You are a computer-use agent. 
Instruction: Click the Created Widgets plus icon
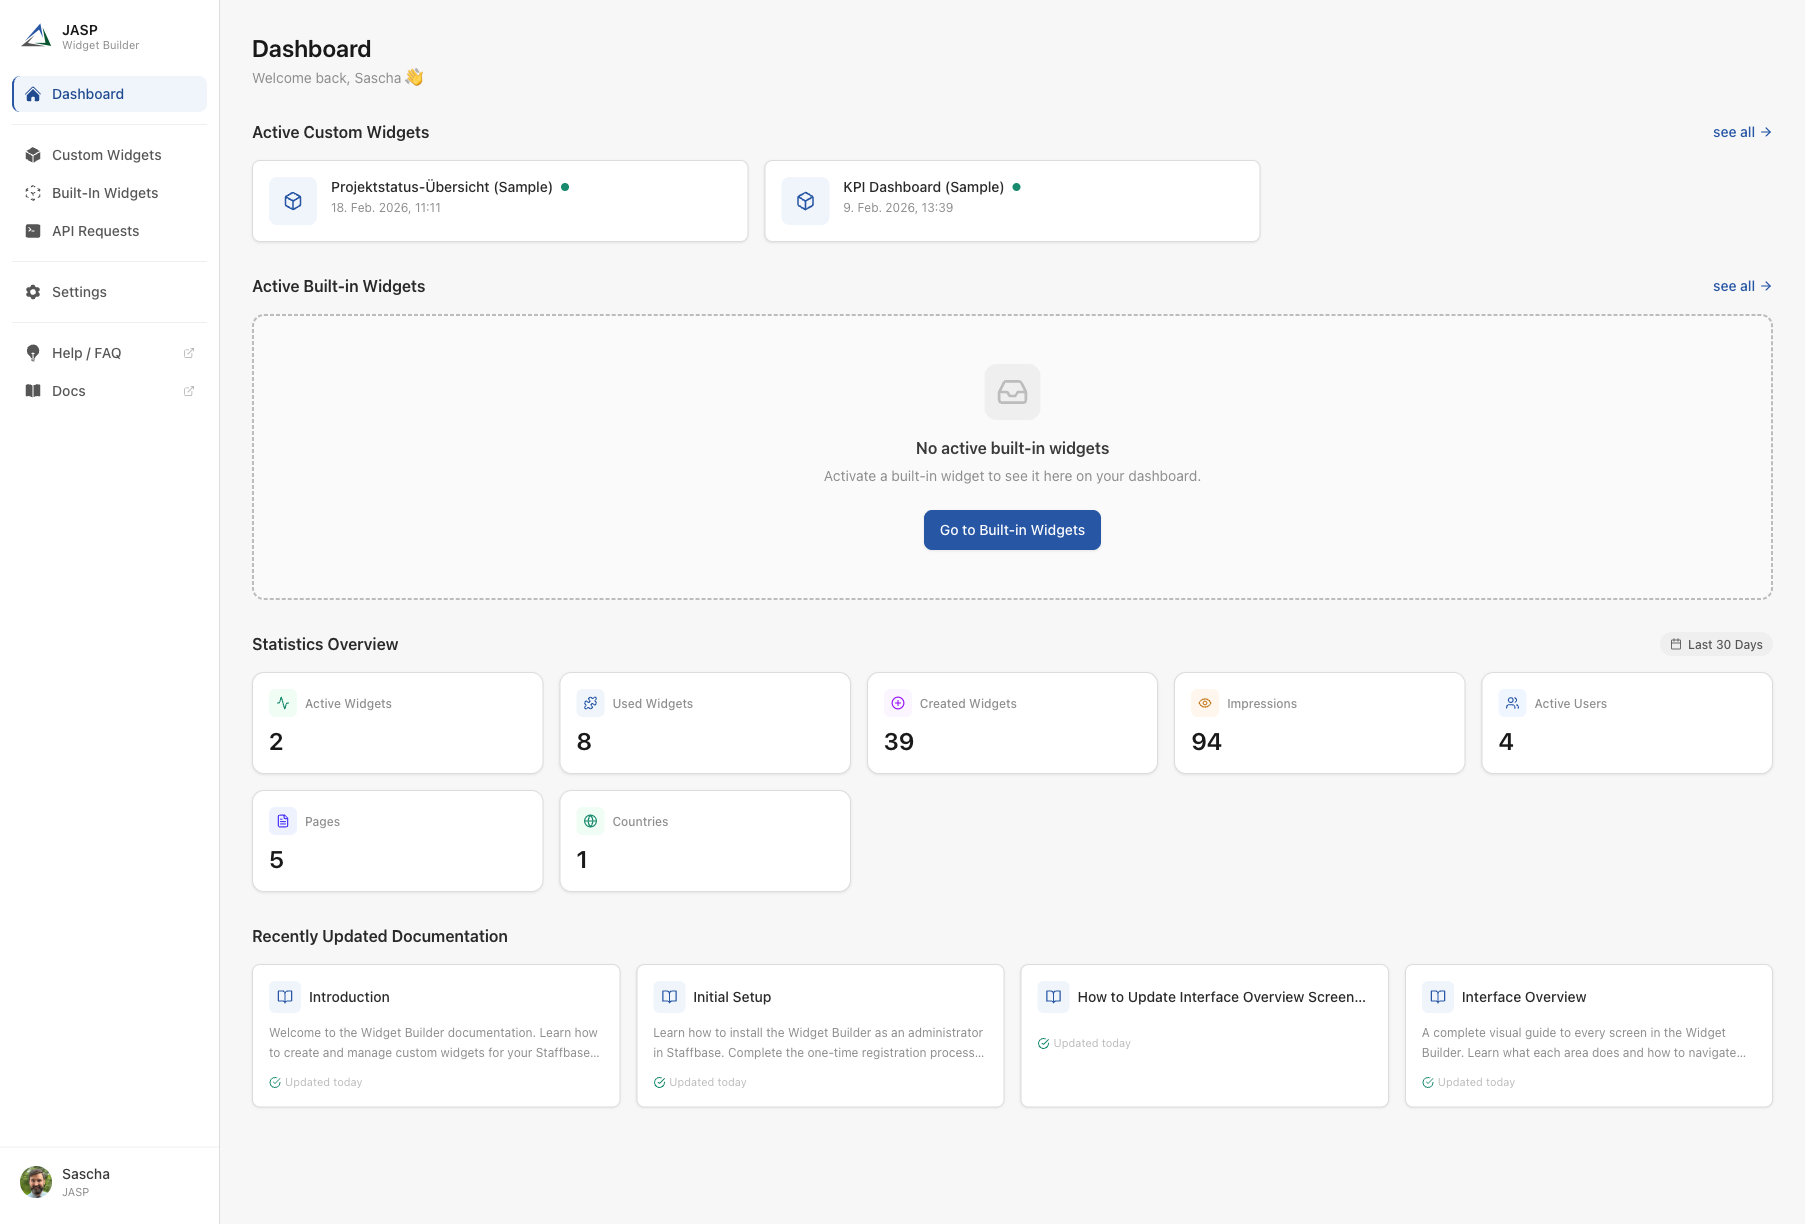[x=898, y=703]
